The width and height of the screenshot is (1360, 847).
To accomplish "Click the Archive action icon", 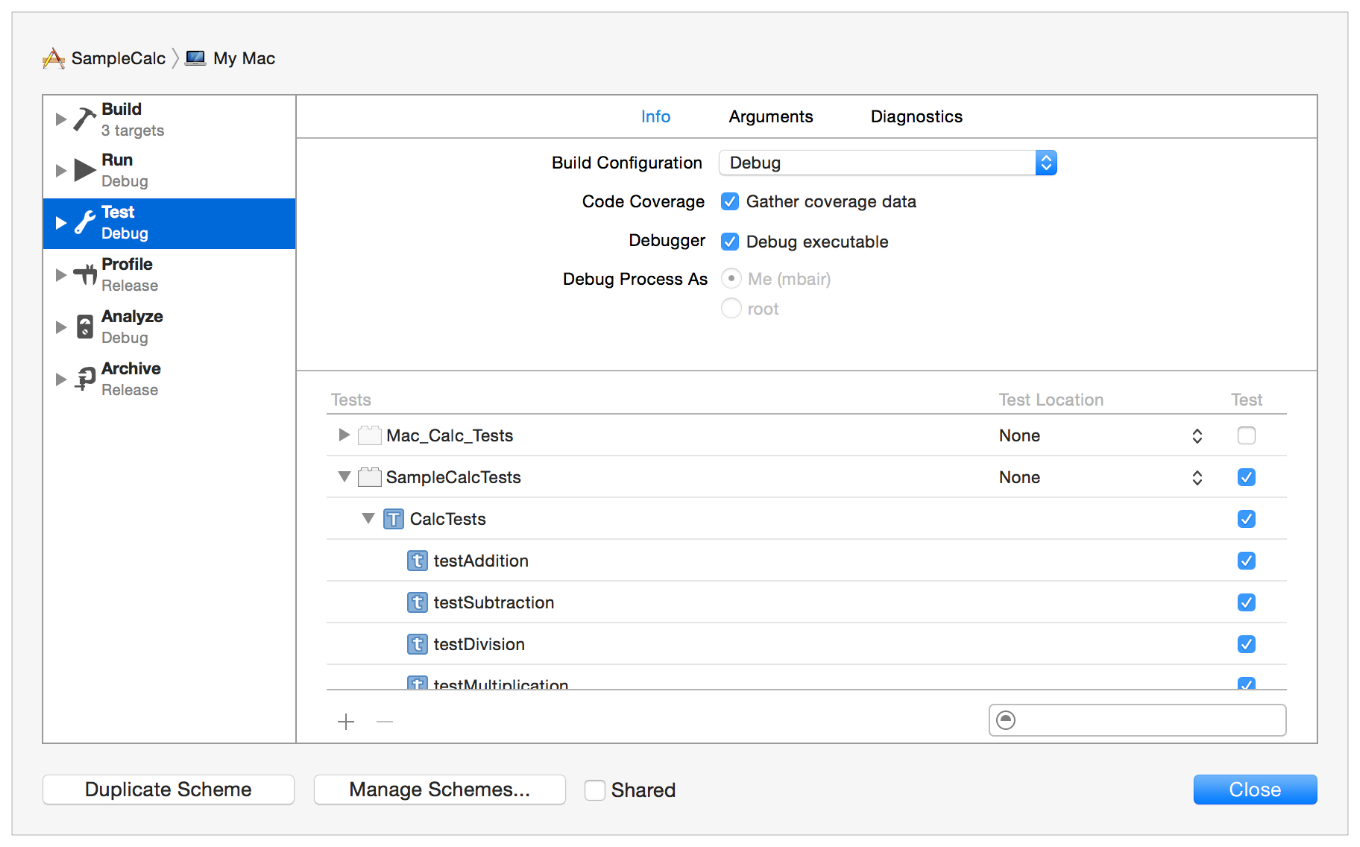I will pyautogui.click(x=85, y=379).
